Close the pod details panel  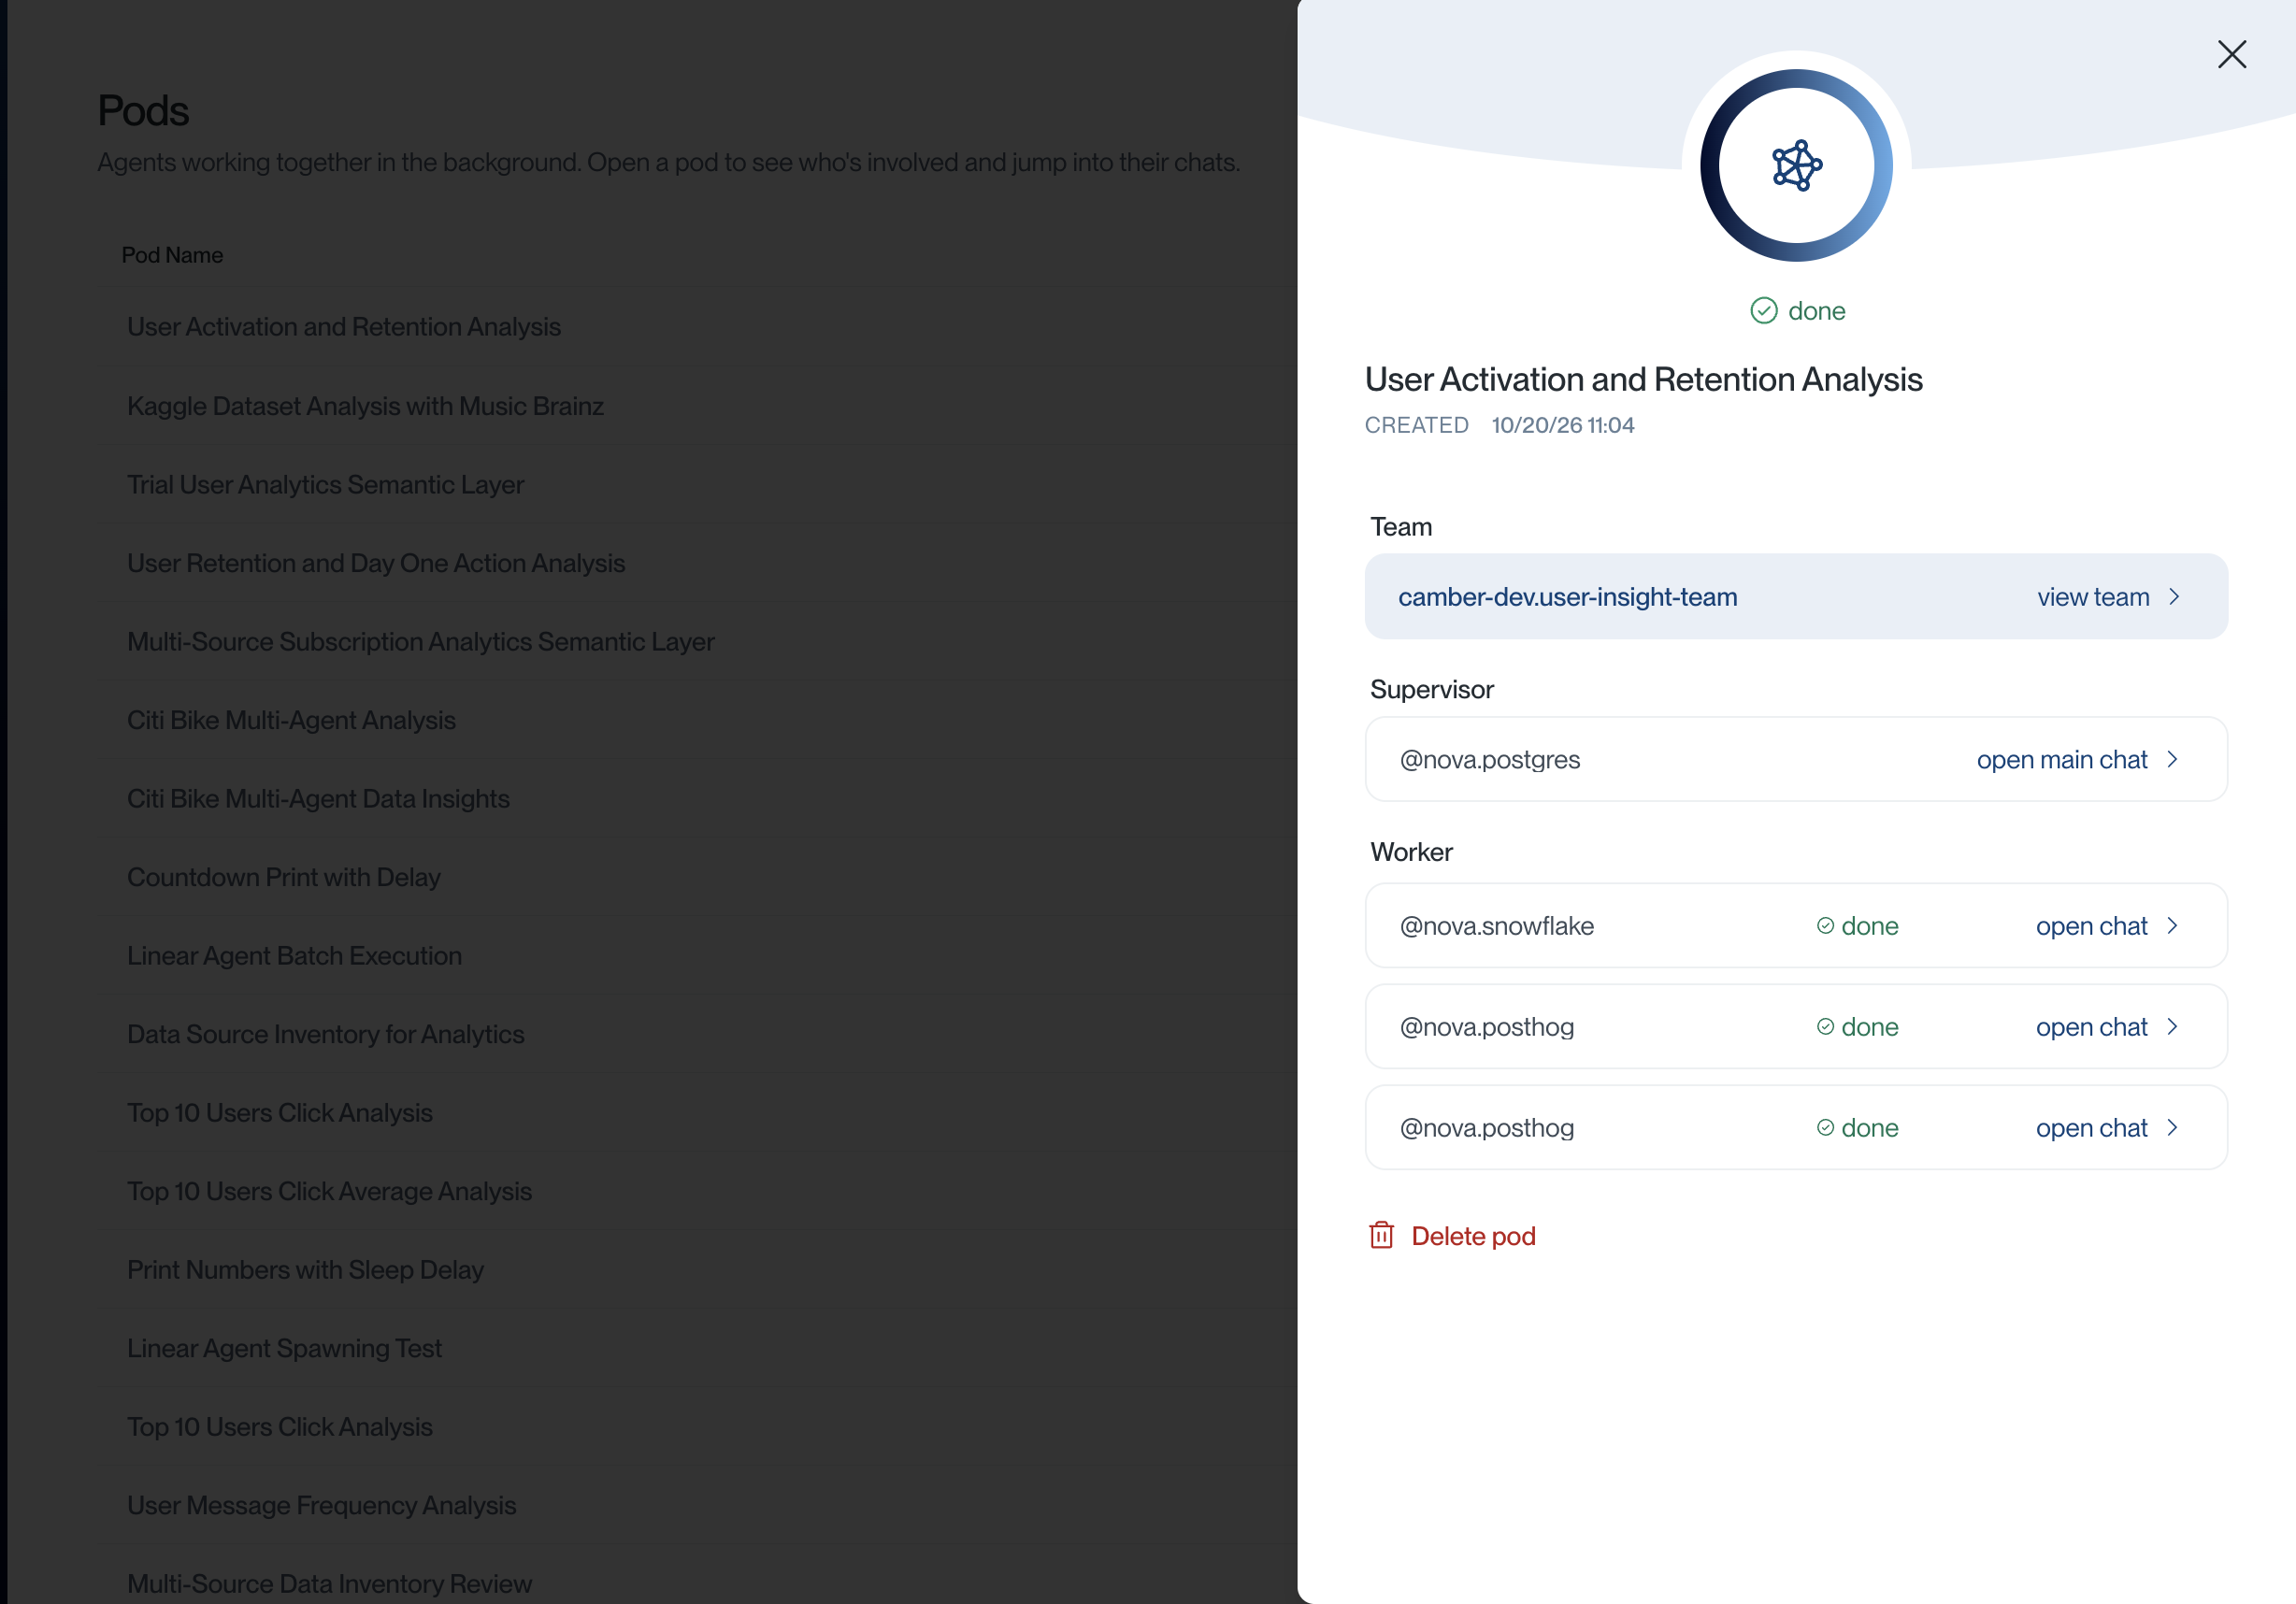pyautogui.click(x=2231, y=54)
